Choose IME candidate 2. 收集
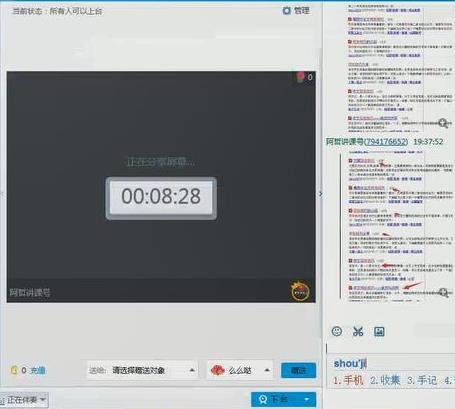455x409 pixels. [x=385, y=380]
